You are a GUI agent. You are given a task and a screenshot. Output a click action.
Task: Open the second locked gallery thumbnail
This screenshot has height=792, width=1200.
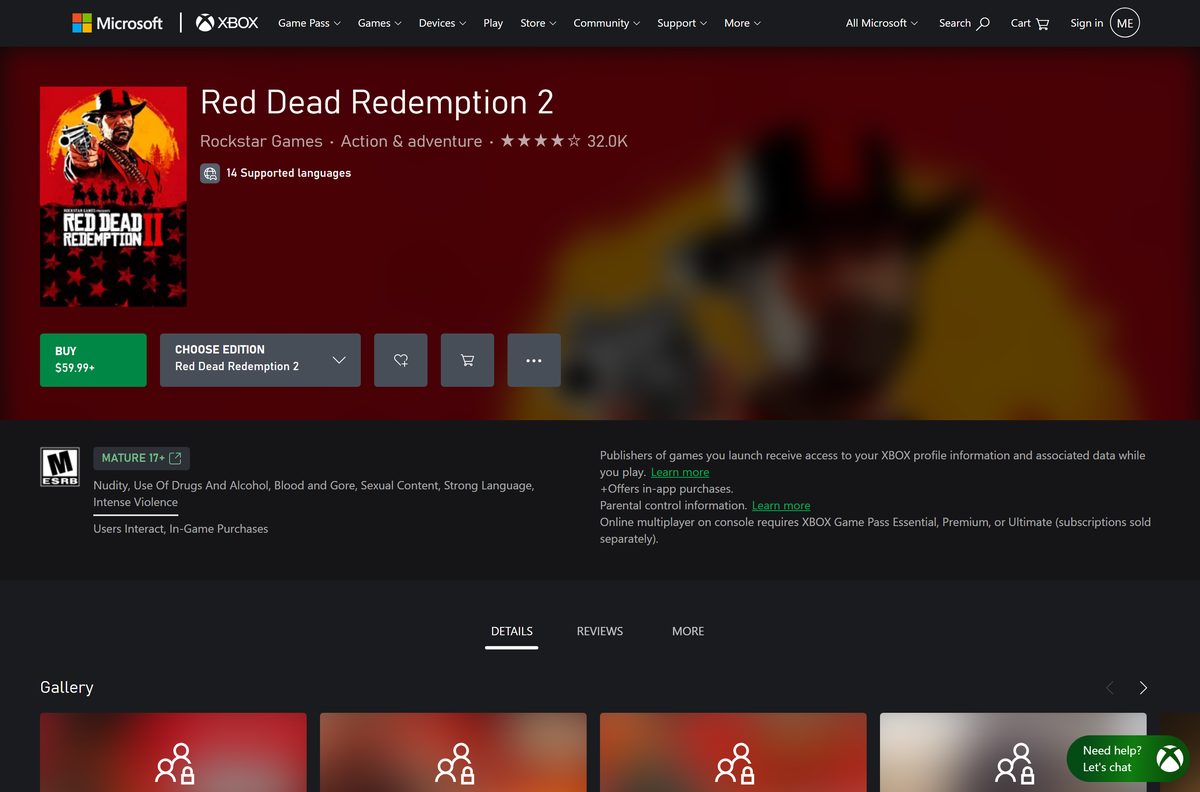click(x=453, y=752)
